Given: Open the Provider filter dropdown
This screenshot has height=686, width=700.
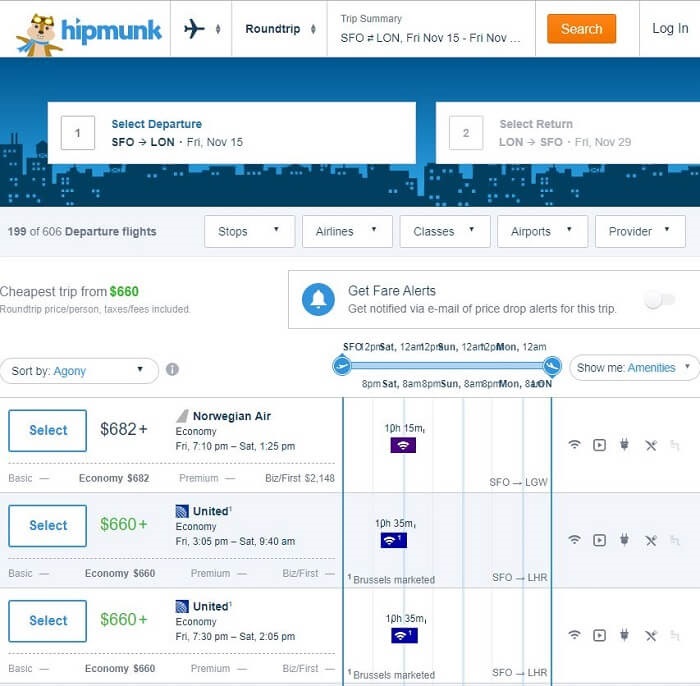Looking at the screenshot, I should click(x=640, y=231).
